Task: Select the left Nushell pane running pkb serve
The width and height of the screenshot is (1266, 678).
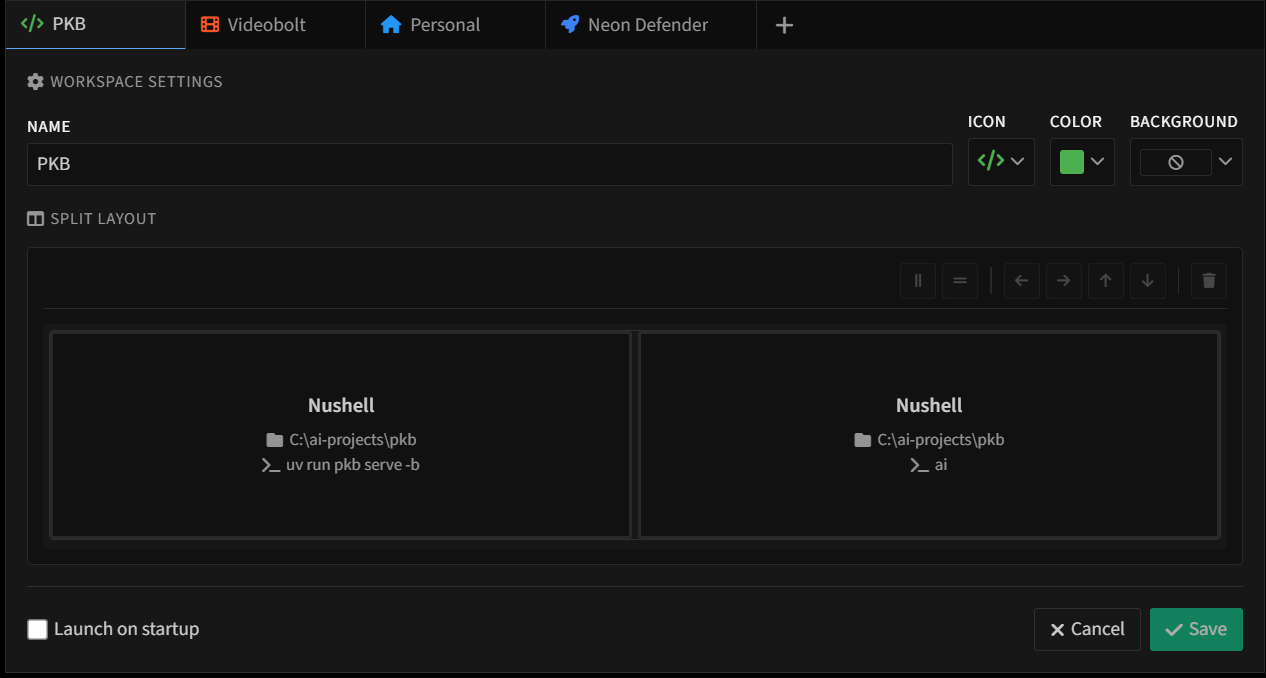Action: [341, 435]
